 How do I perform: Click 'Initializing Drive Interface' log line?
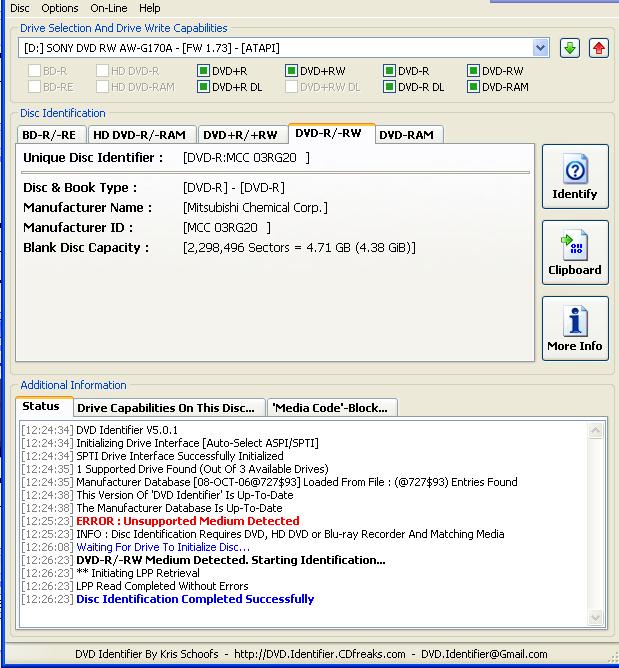(x=197, y=443)
